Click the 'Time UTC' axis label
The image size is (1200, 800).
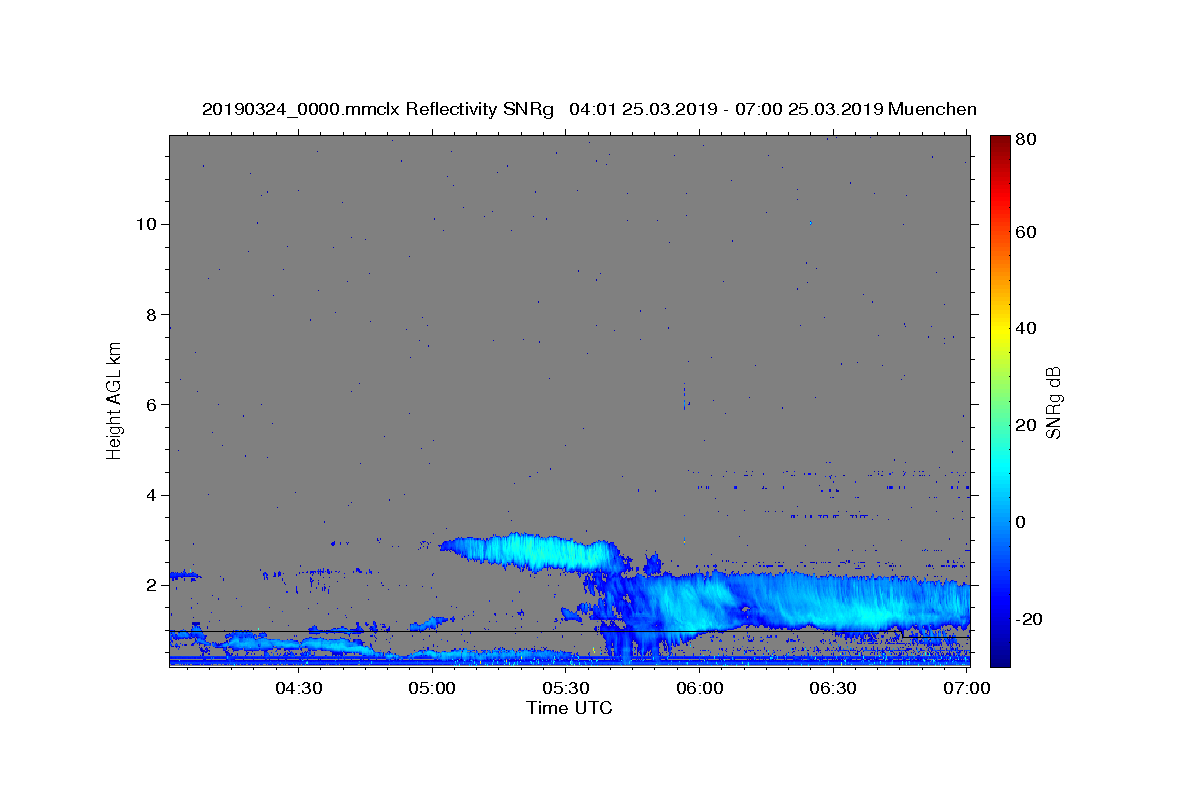click(569, 708)
